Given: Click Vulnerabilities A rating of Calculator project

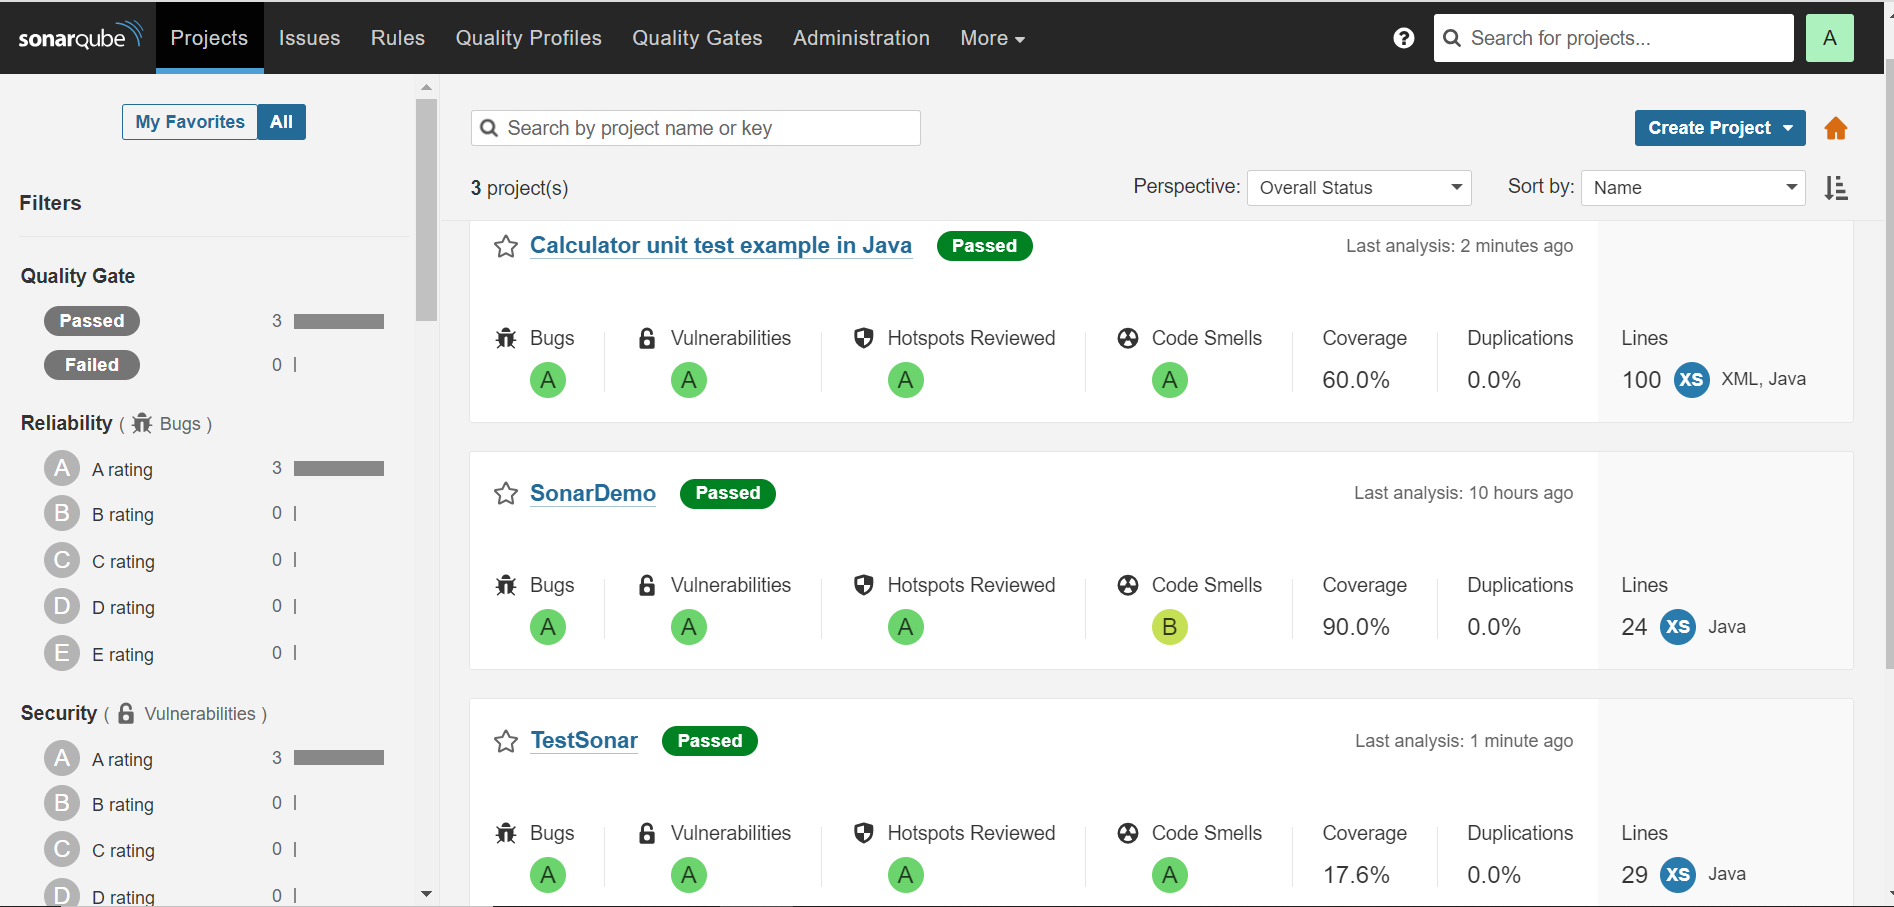Looking at the screenshot, I should [x=689, y=380].
